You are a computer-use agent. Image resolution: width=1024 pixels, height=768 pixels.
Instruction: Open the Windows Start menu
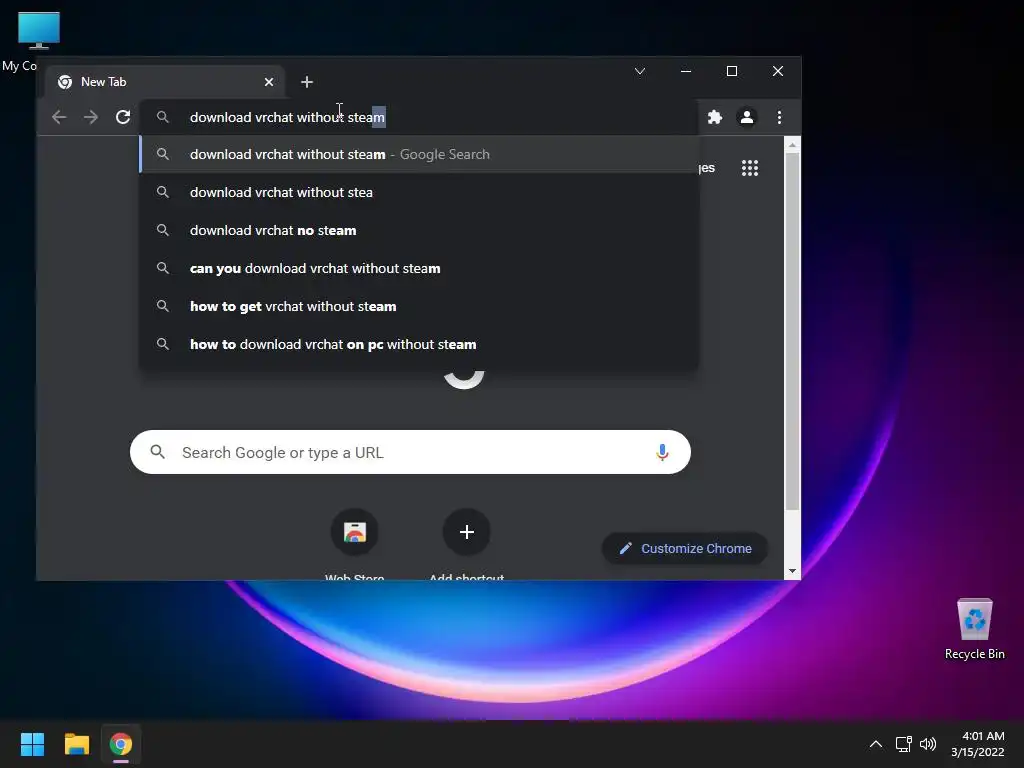pyautogui.click(x=32, y=744)
